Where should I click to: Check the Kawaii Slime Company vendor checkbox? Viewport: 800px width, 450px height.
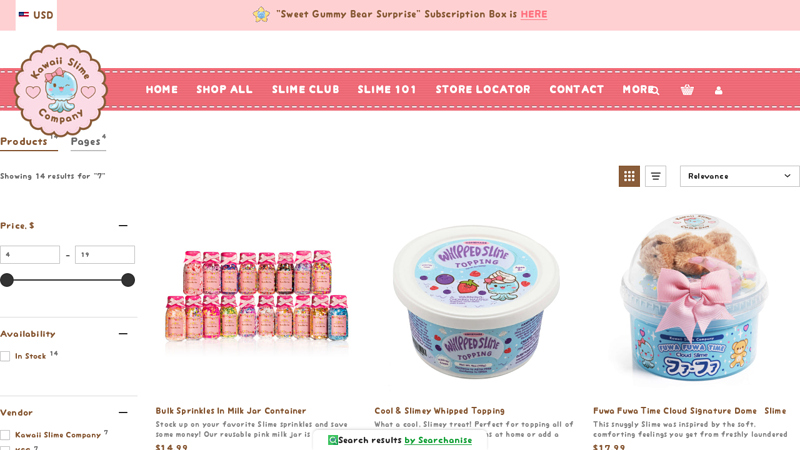coord(5,435)
